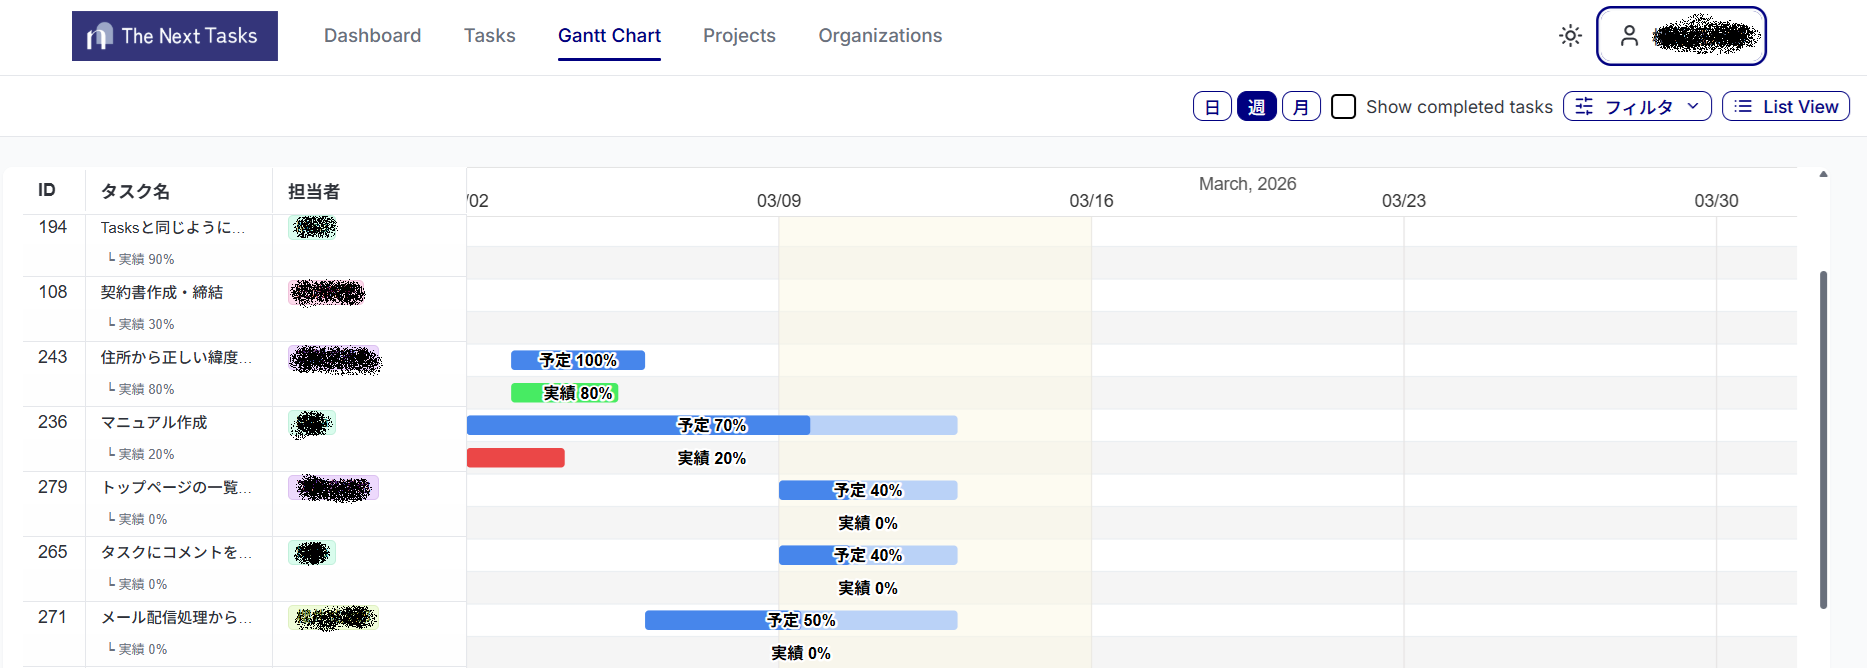The image size is (1867, 668).
Task: Click the タスク名 column header
Action: pos(135,191)
